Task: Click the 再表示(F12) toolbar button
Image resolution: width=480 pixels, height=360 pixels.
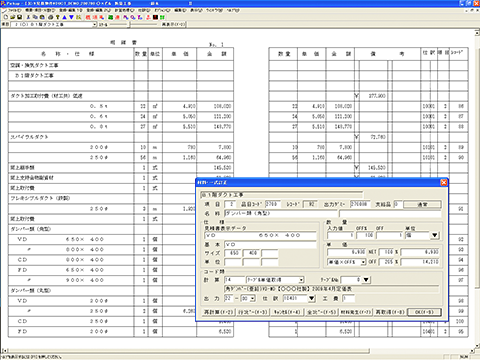Action: [174, 24]
